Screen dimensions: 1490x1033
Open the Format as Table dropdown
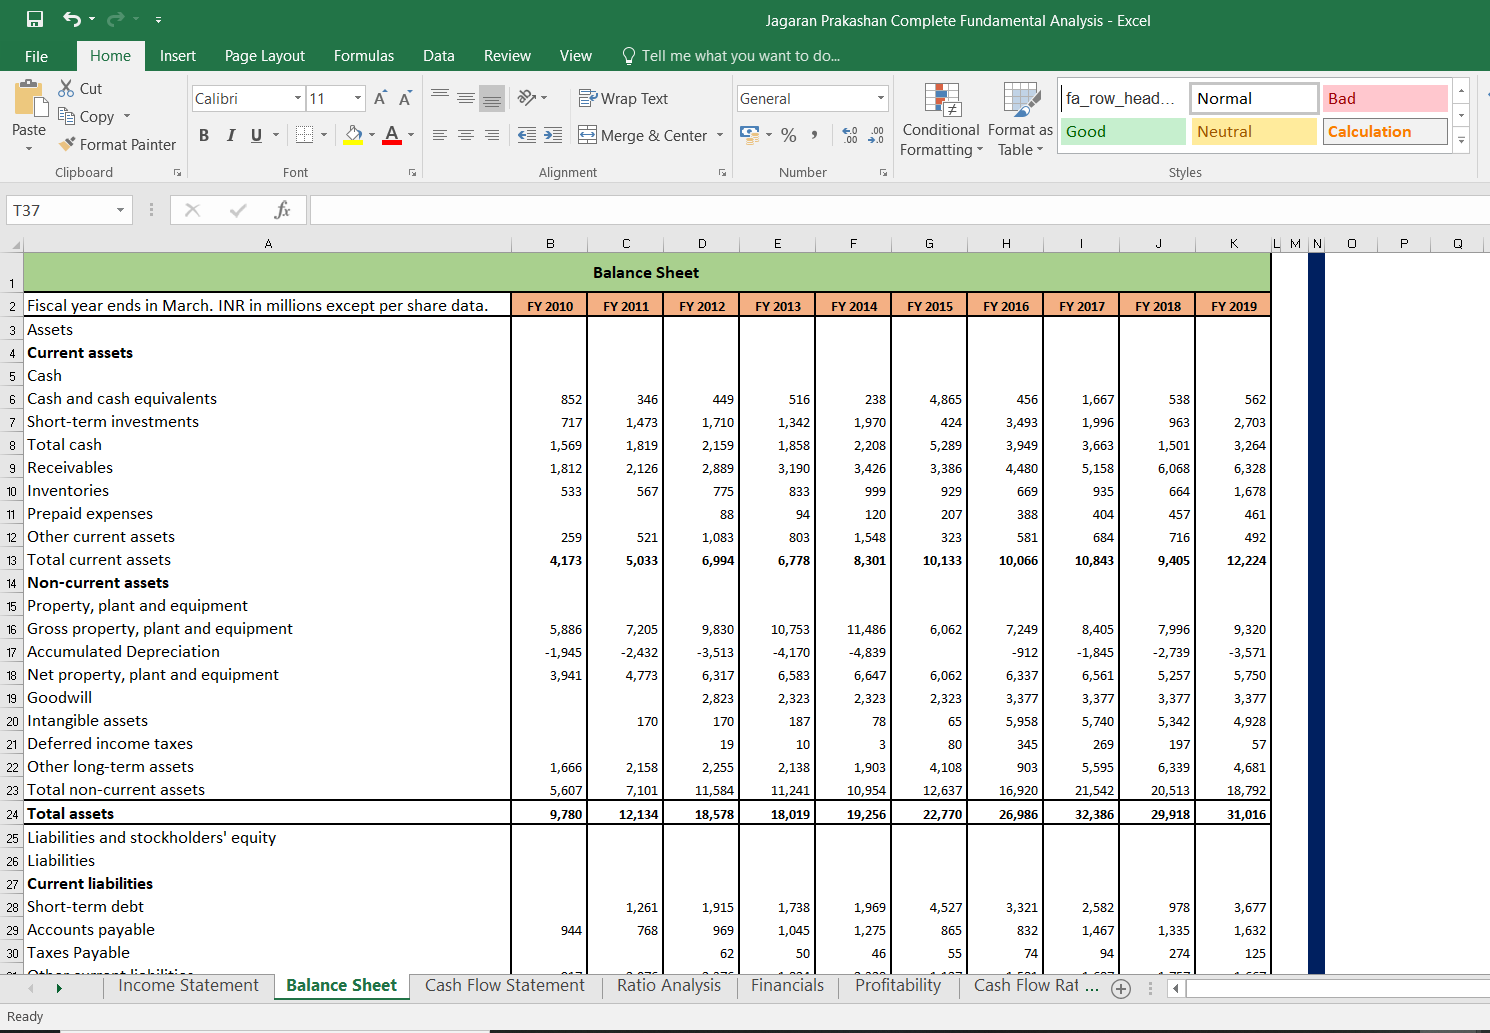[1020, 120]
